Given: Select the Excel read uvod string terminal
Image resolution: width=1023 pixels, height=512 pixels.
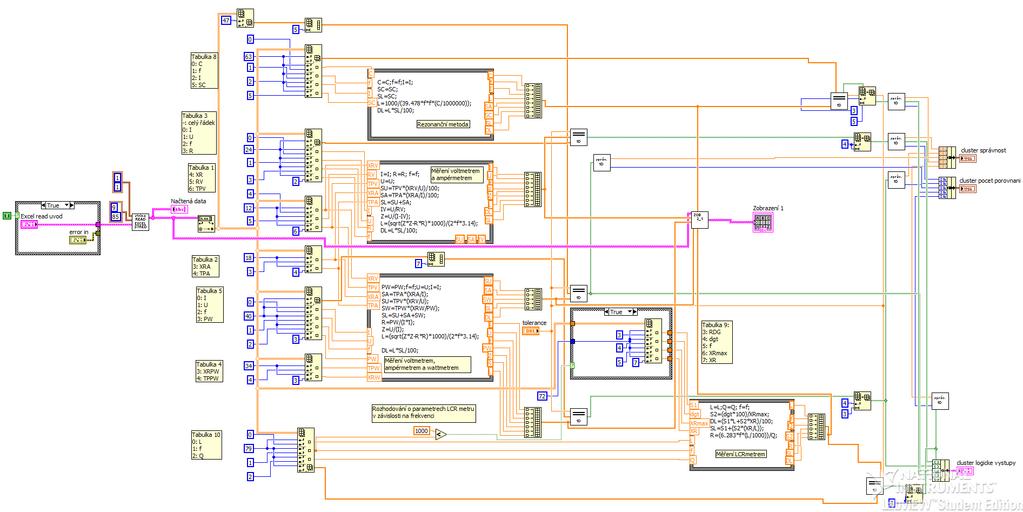Looking at the screenshot, I should click(29, 224).
